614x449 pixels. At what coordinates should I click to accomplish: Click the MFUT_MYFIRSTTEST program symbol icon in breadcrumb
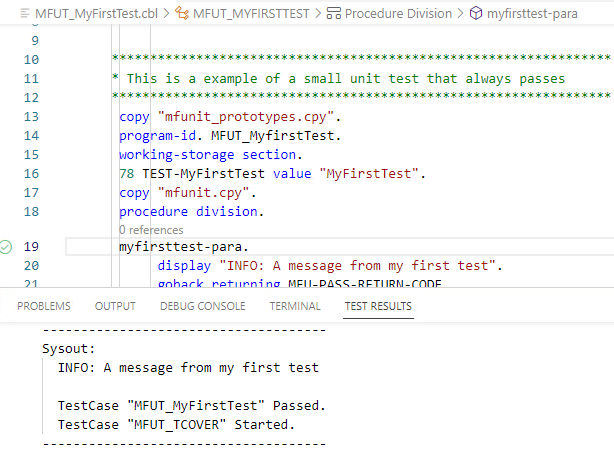182,14
